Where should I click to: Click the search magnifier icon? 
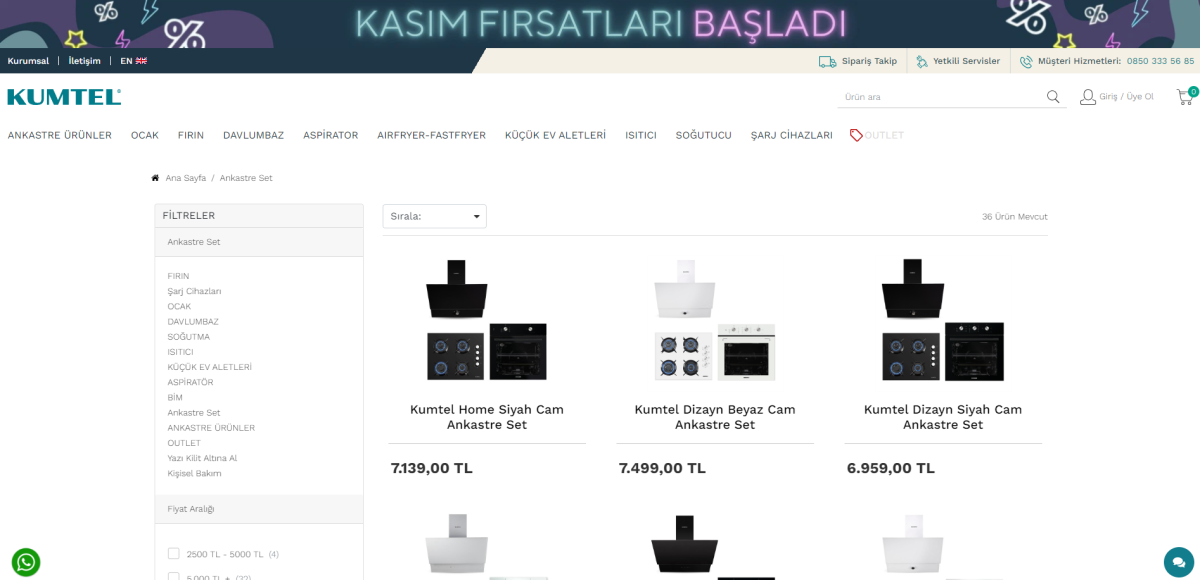[x=1053, y=97]
